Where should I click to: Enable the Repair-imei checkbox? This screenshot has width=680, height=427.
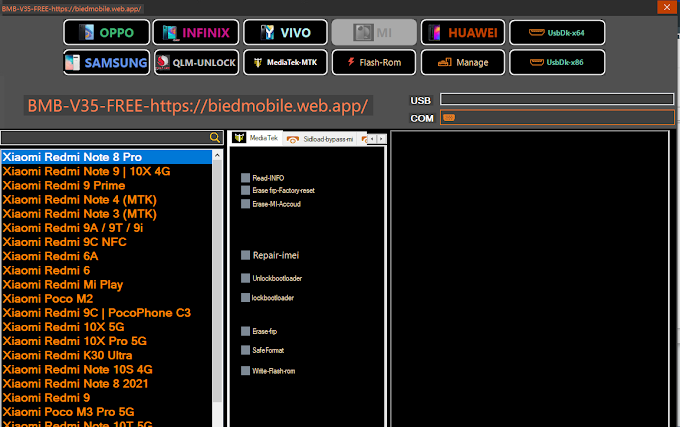pos(245,255)
